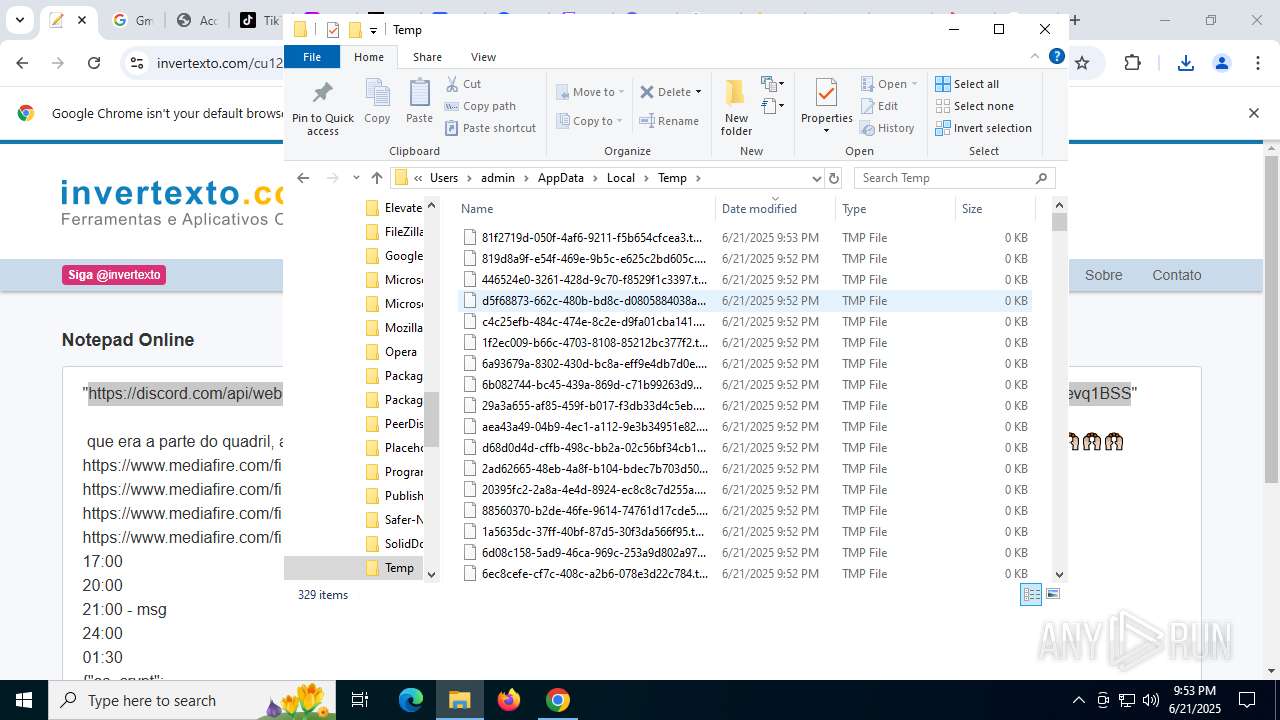
Task: Create a New folder
Action: point(736,107)
